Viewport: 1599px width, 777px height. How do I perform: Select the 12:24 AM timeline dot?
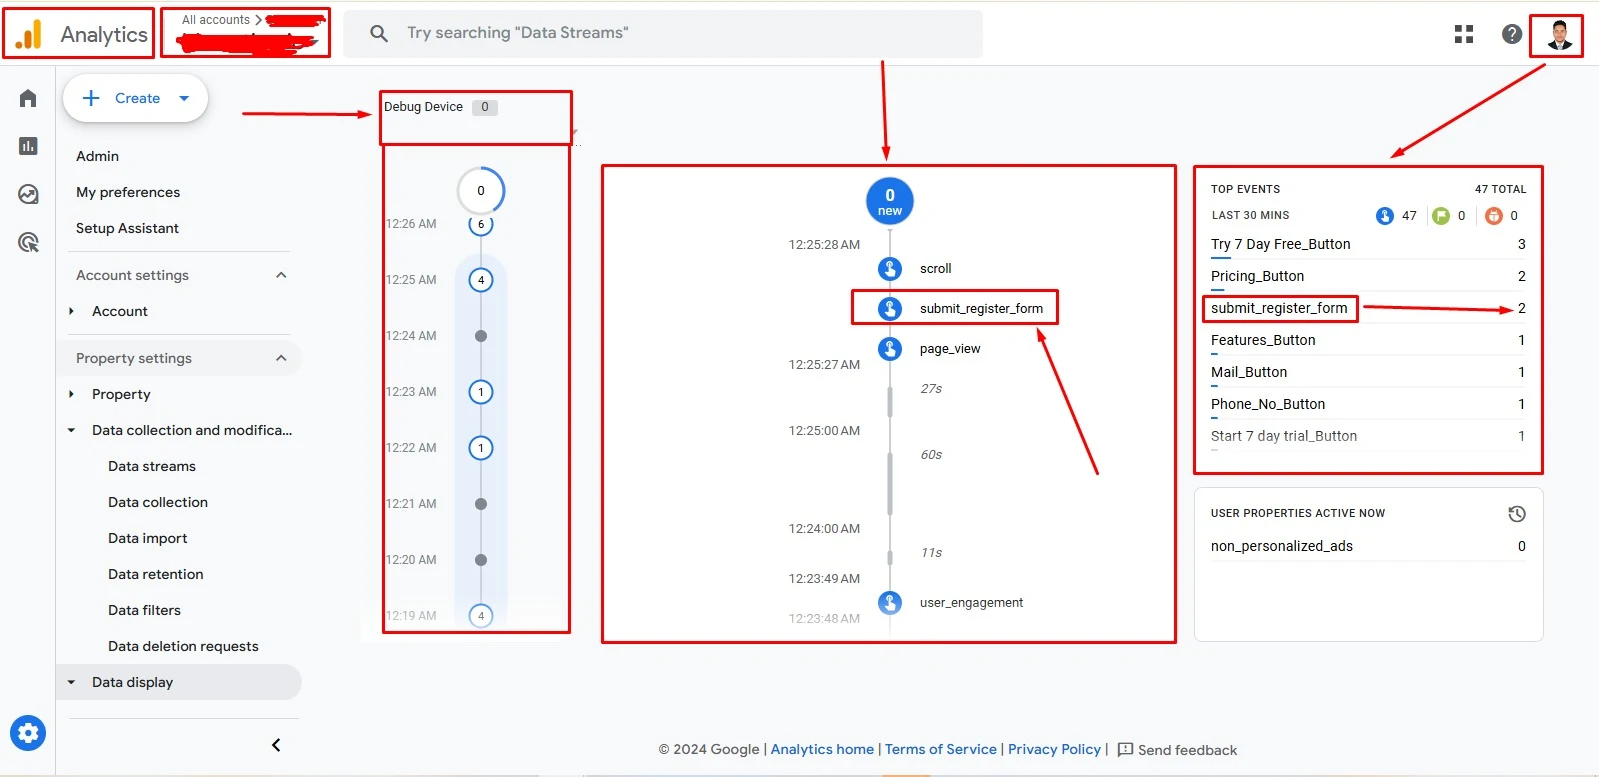point(481,336)
